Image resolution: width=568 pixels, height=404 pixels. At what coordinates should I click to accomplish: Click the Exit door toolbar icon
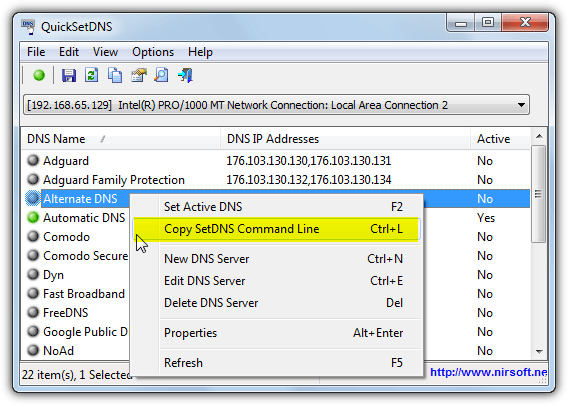click(185, 75)
